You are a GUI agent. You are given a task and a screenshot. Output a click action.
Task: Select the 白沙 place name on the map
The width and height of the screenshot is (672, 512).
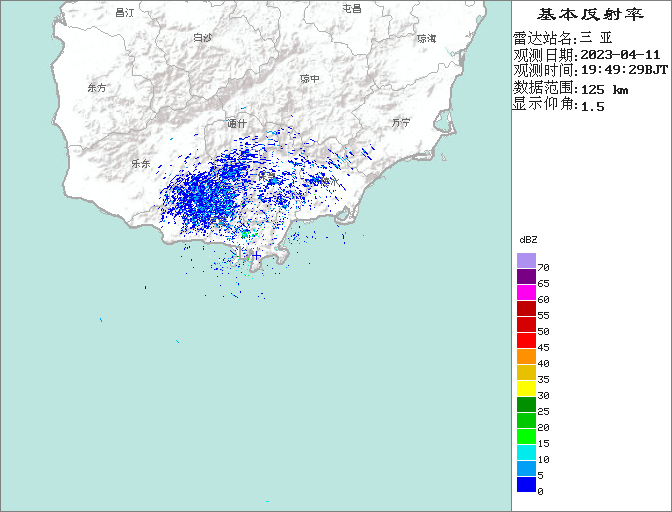tap(203, 38)
